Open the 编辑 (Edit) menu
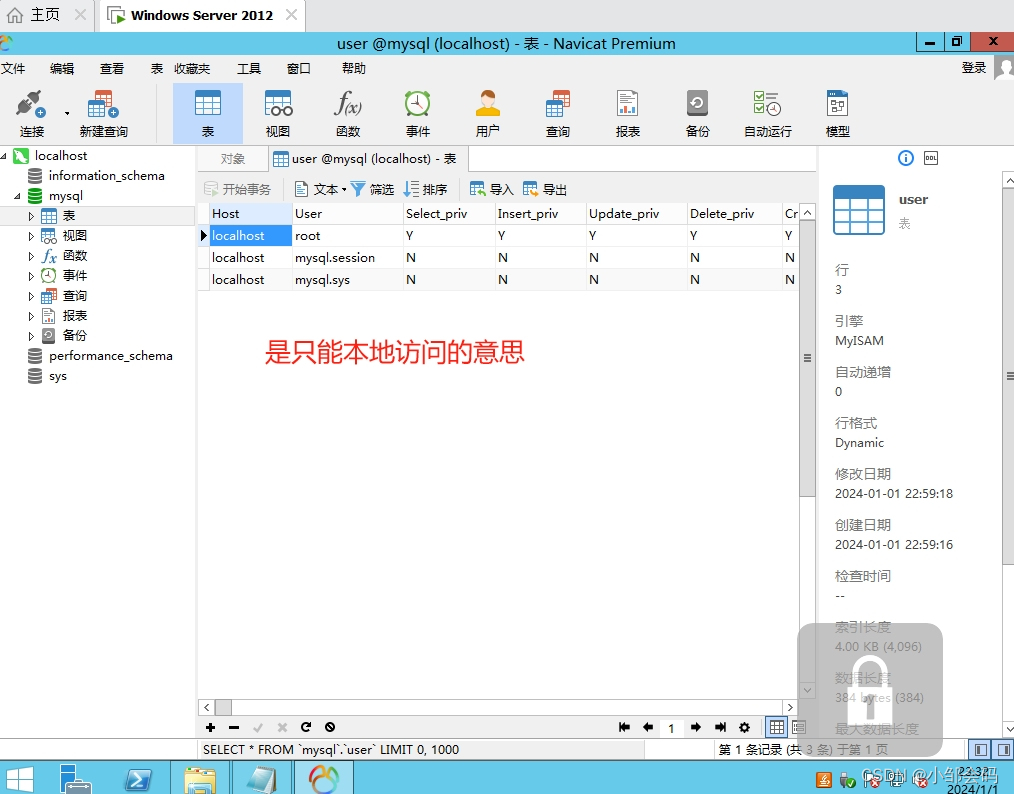This screenshot has width=1014, height=794. click(62, 69)
